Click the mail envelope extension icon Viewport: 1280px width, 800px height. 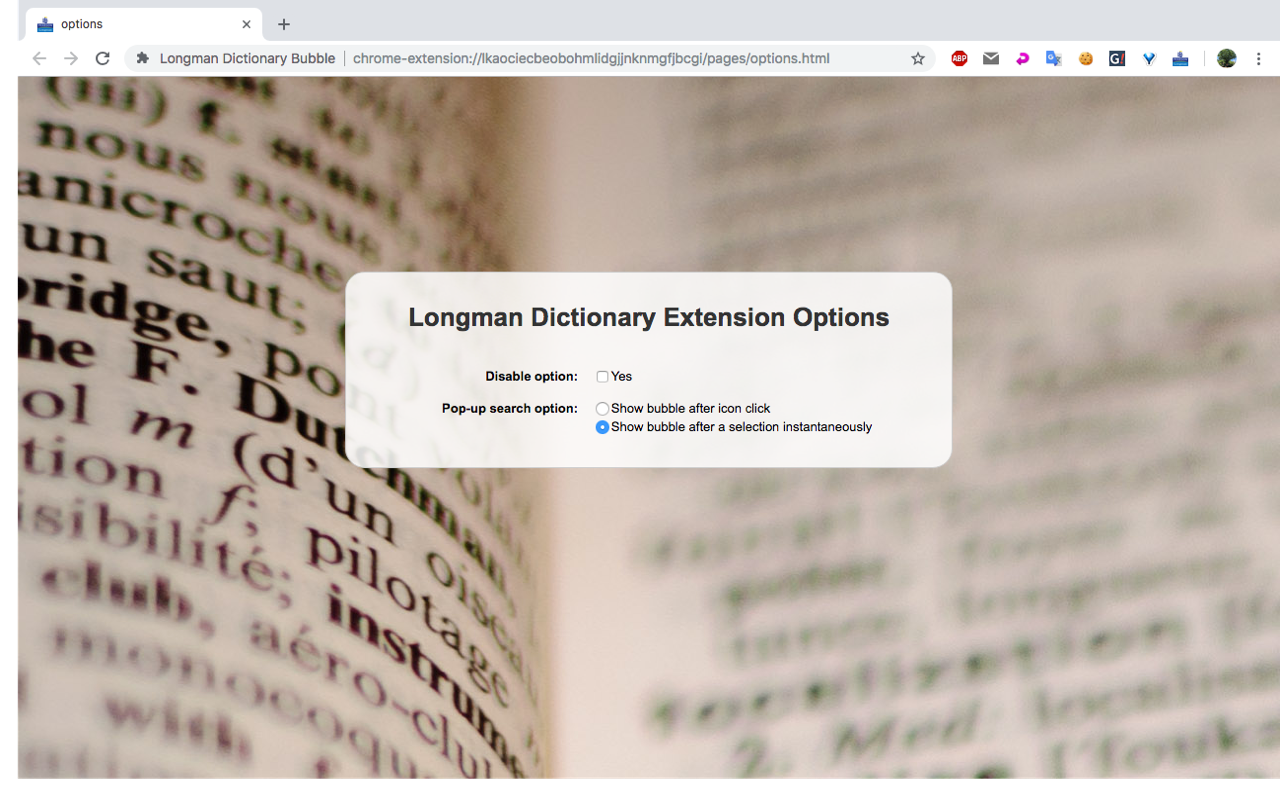coord(991,58)
